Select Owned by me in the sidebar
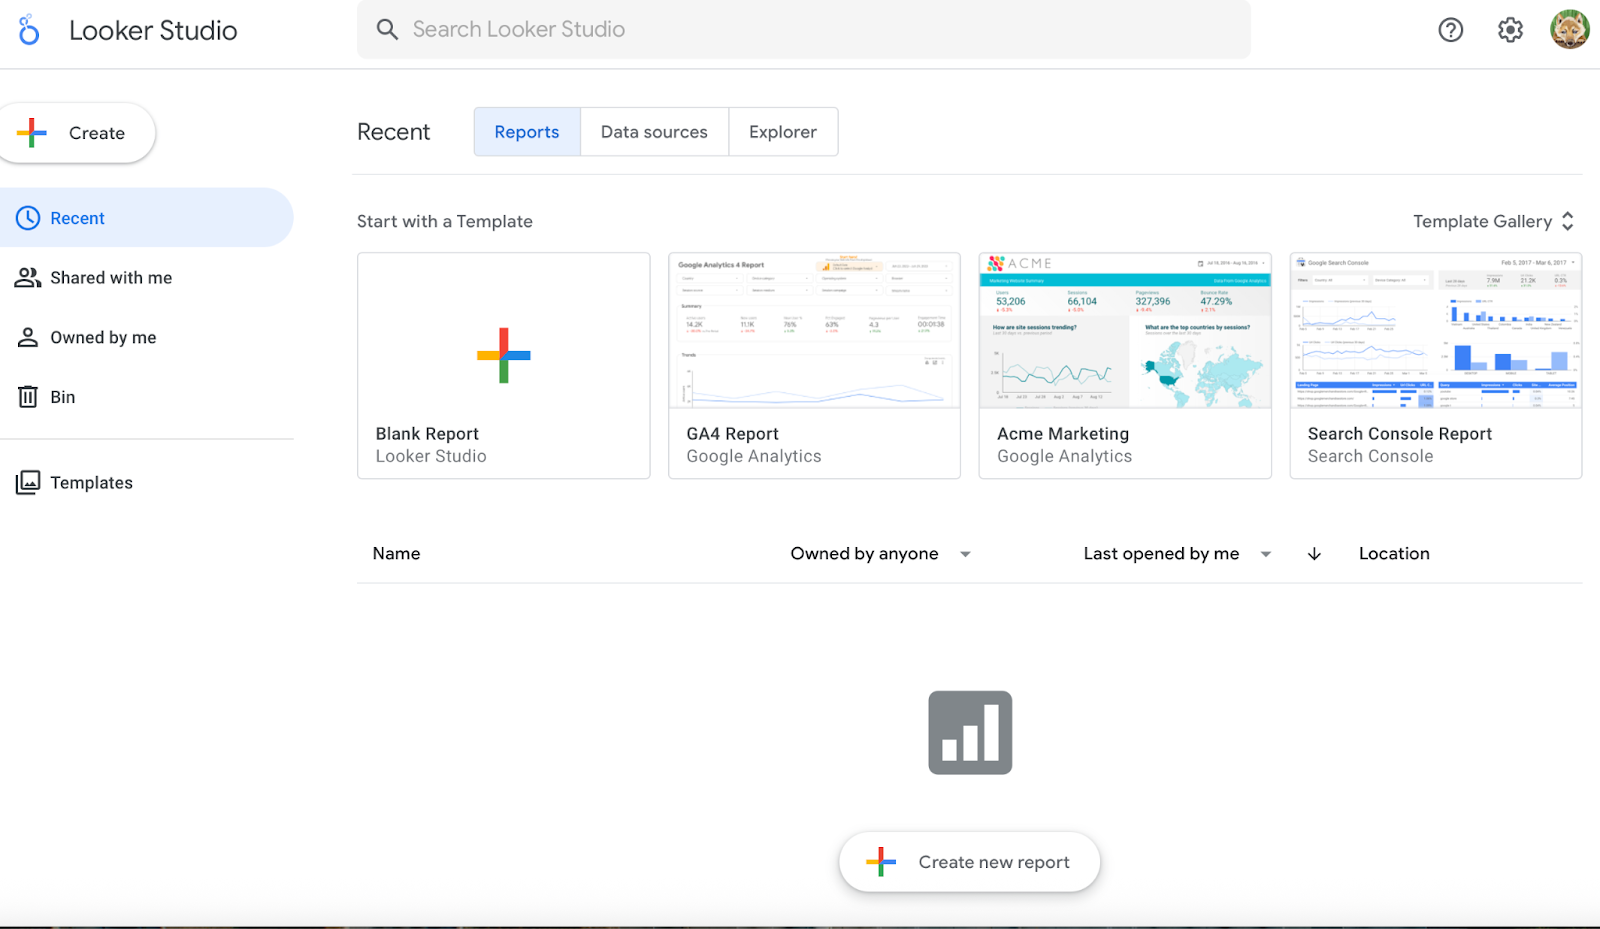Viewport: 1600px width, 929px height. pyautogui.click(x=146, y=338)
